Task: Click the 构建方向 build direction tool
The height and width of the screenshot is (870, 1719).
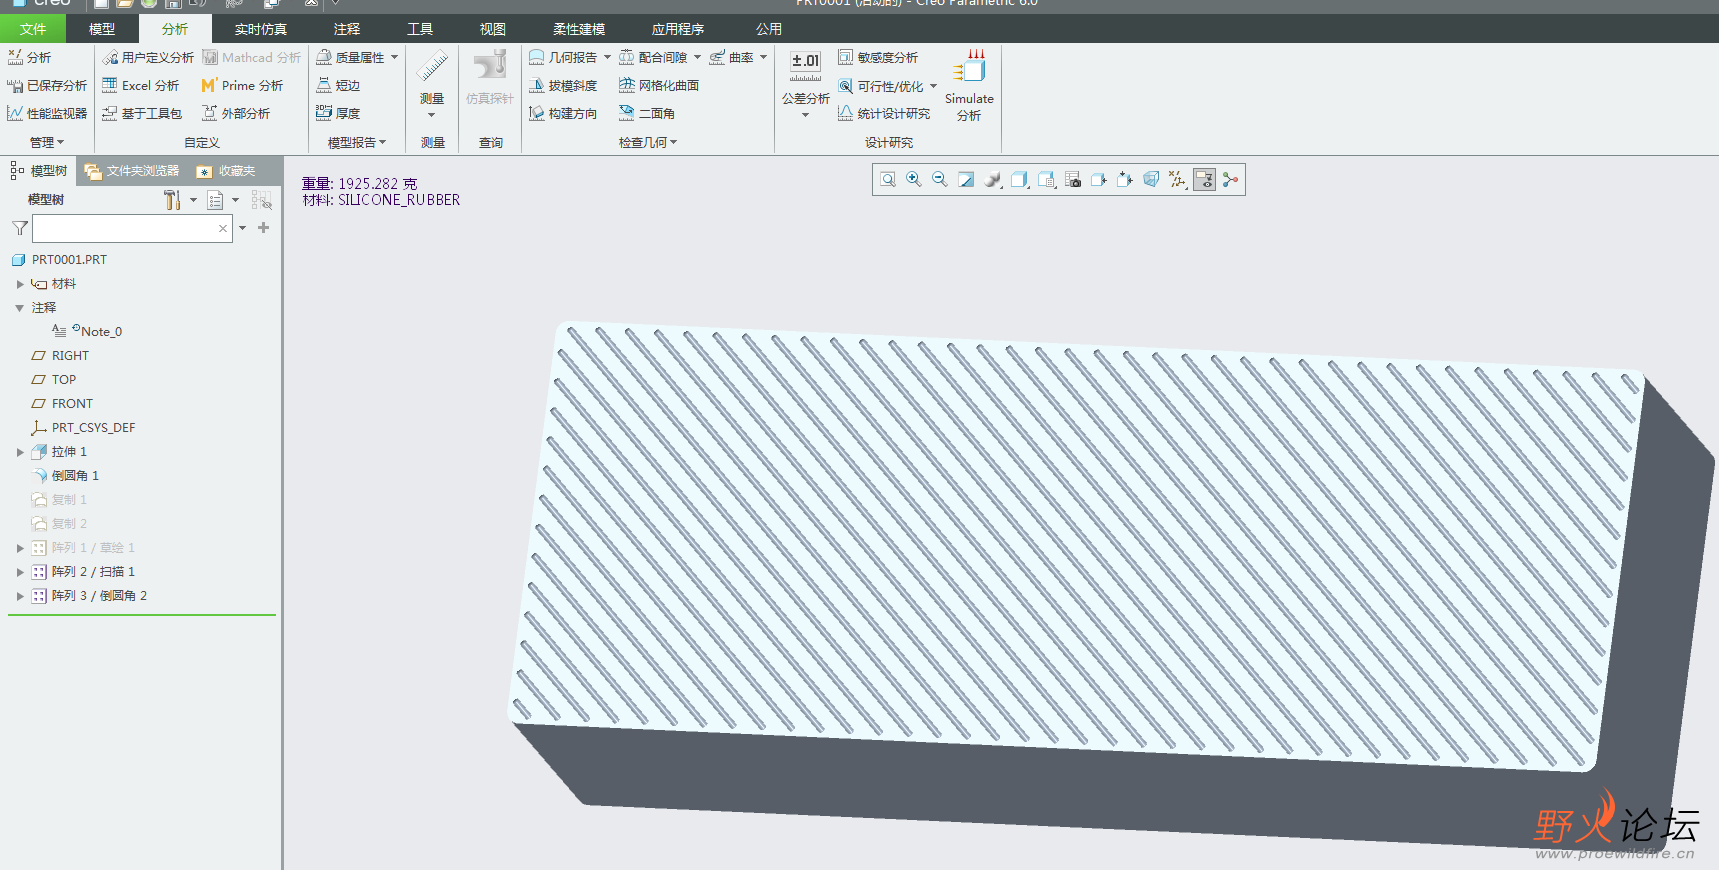Action: click(x=563, y=114)
